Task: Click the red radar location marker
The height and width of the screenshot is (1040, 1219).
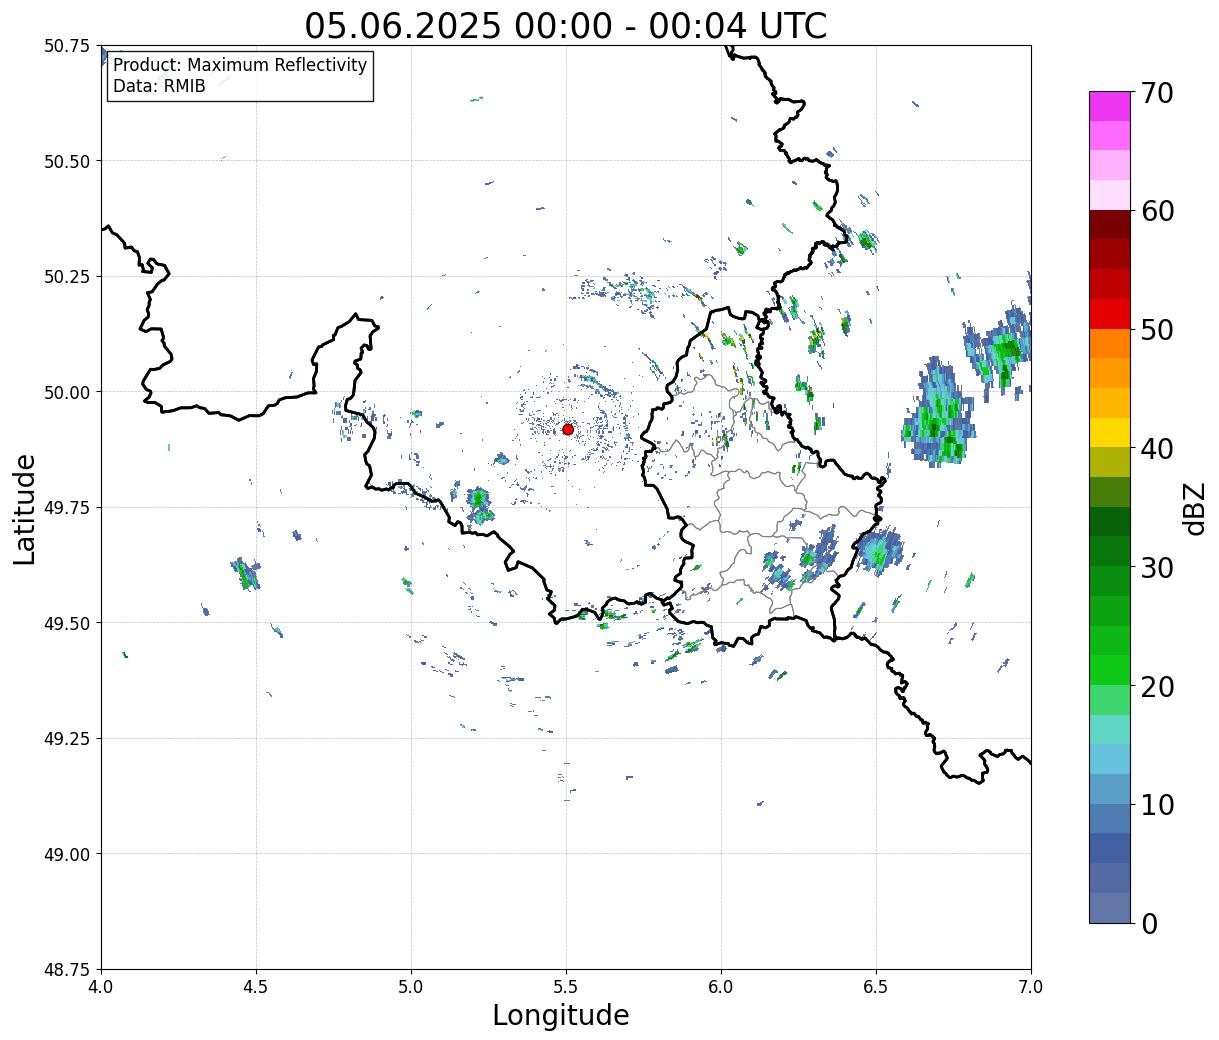Action: (568, 429)
